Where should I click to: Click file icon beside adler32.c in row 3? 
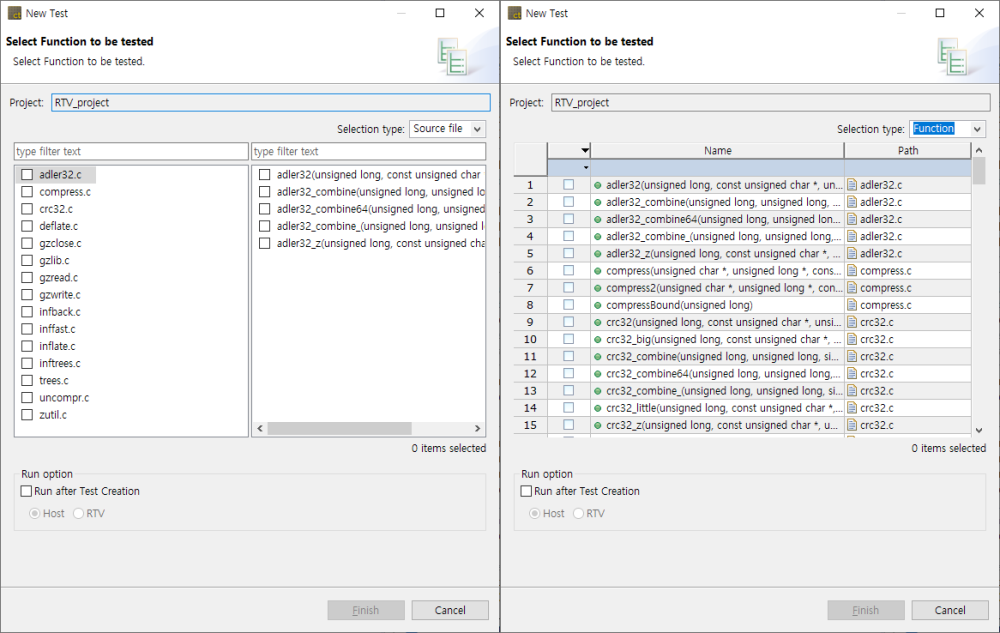(851, 219)
